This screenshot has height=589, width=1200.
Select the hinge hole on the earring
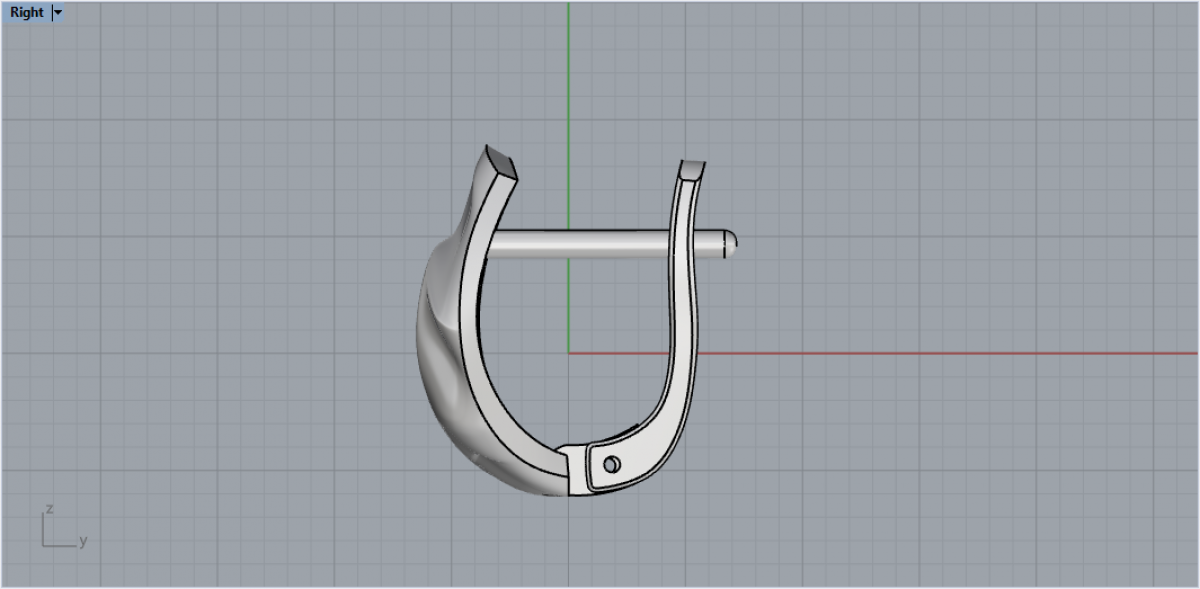click(x=612, y=464)
